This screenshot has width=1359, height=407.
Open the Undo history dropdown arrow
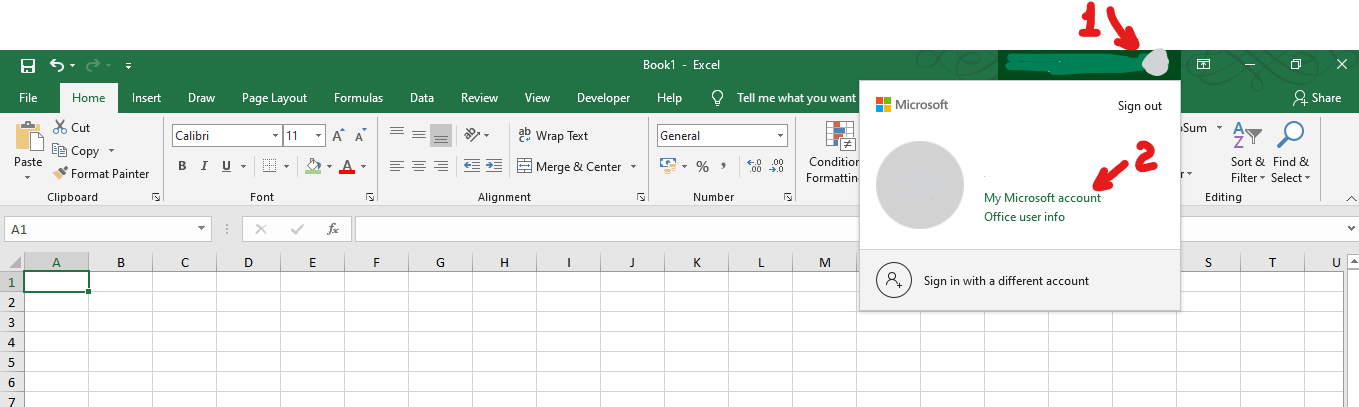[72, 66]
